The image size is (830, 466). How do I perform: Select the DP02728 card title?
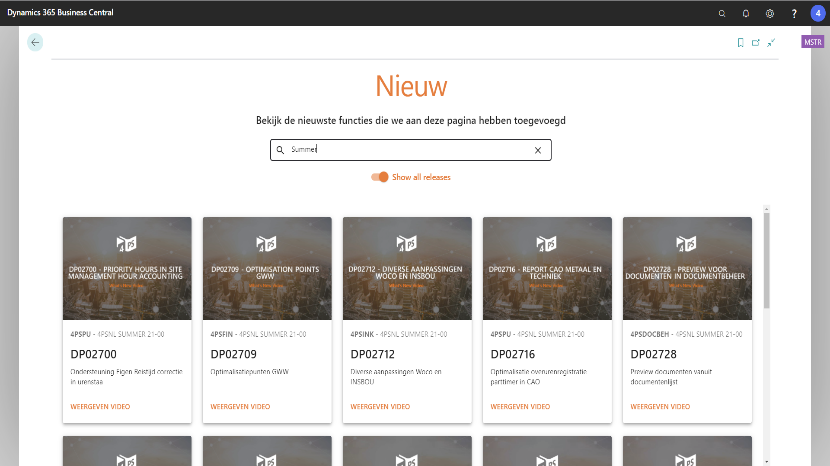coord(653,354)
